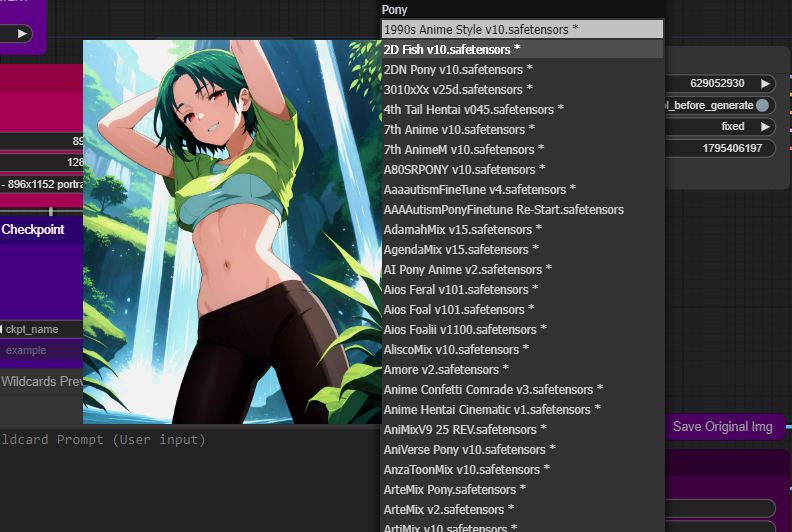Select AniMixV9 25 REV.safetensors
The image size is (792, 532).
(x=522, y=429)
